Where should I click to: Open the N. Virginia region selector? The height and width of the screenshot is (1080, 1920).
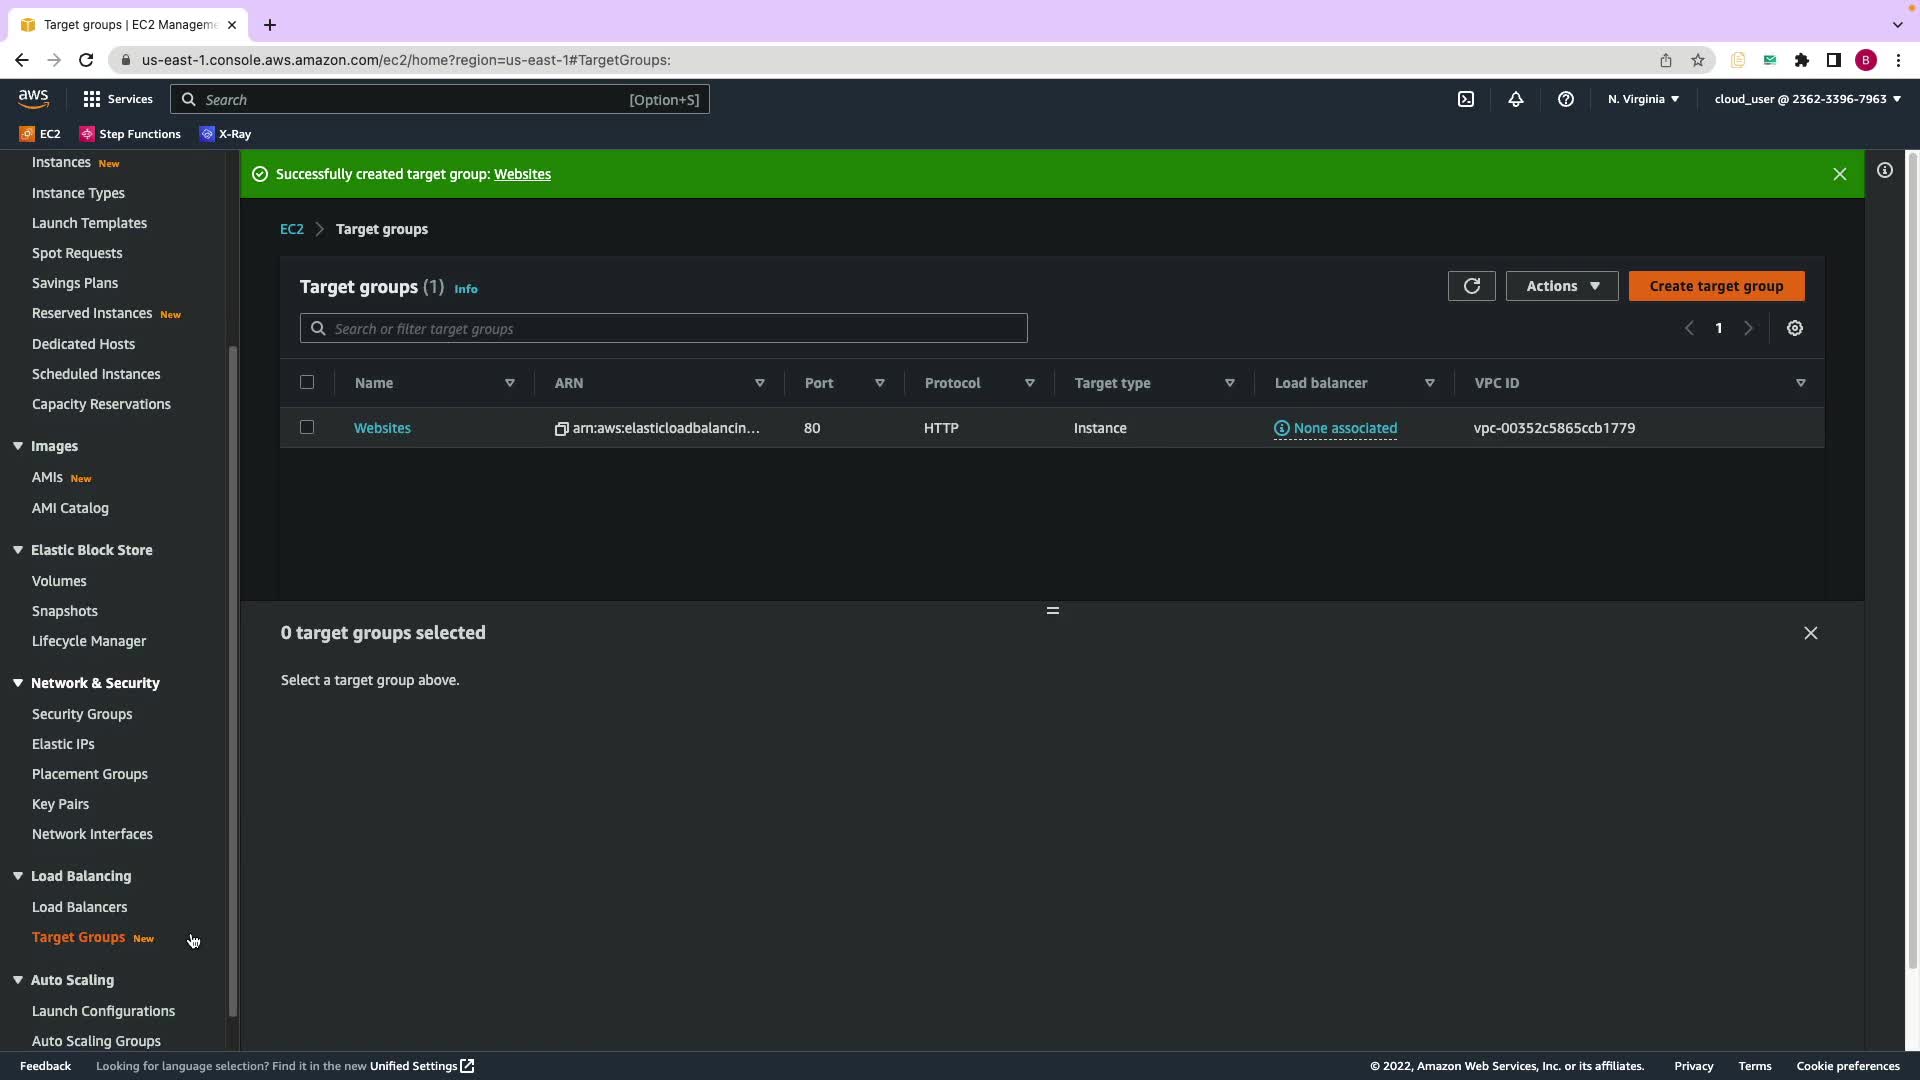pos(1643,99)
